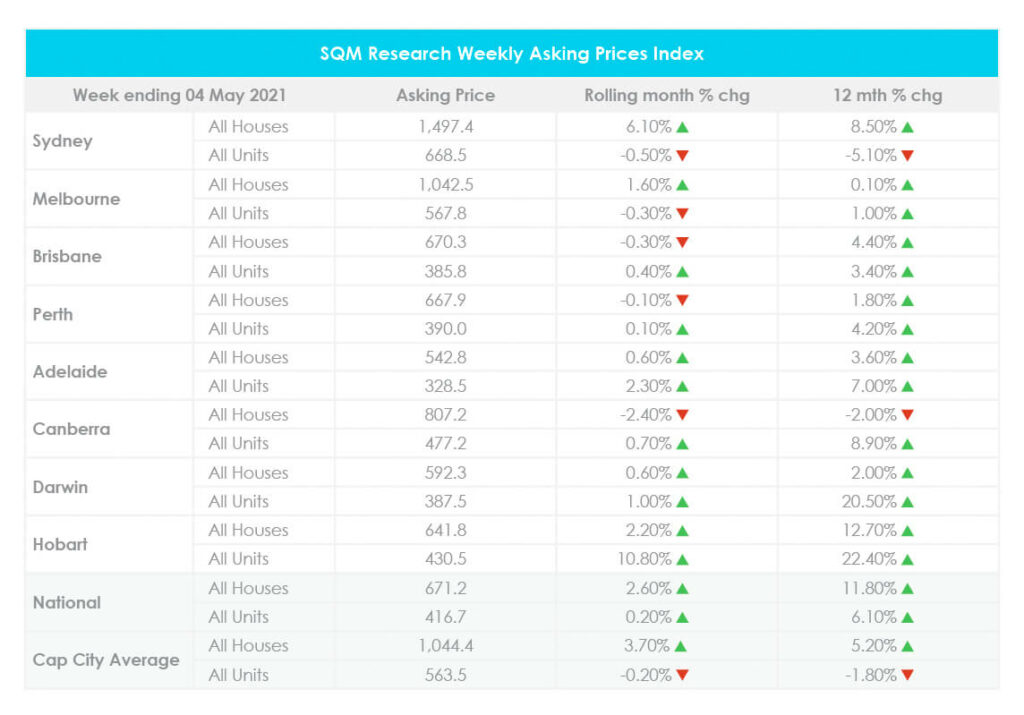
Task: Select the Melbourne row label
Action: coord(76,199)
